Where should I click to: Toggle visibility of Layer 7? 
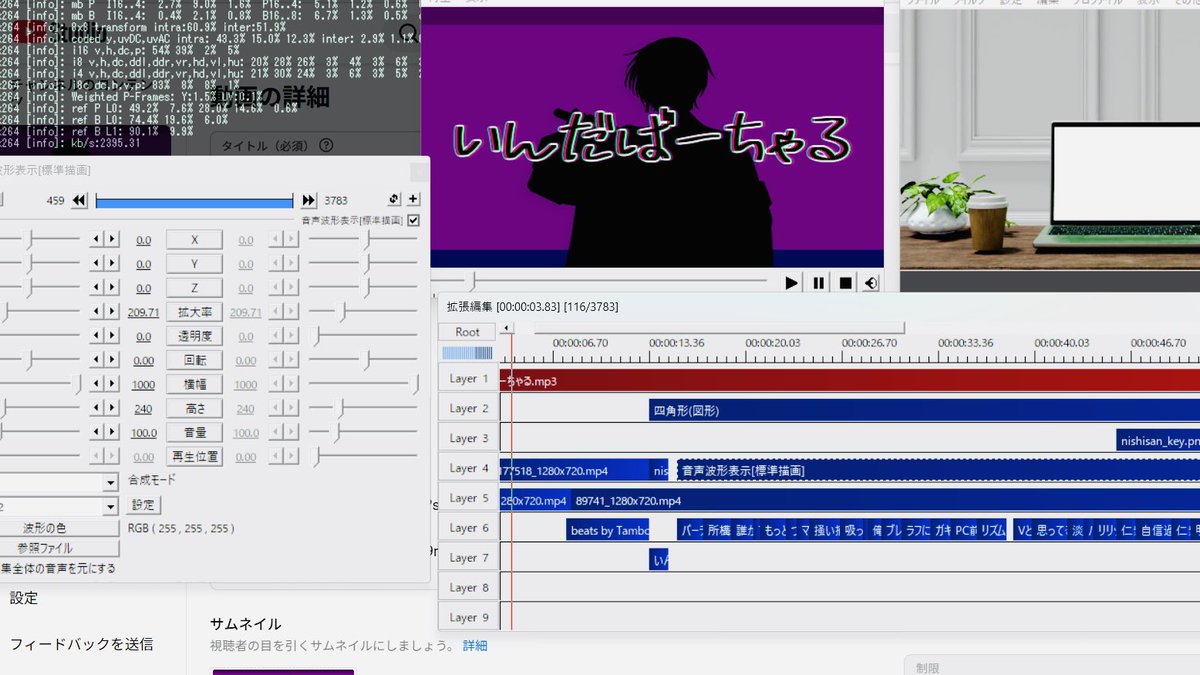coord(469,558)
